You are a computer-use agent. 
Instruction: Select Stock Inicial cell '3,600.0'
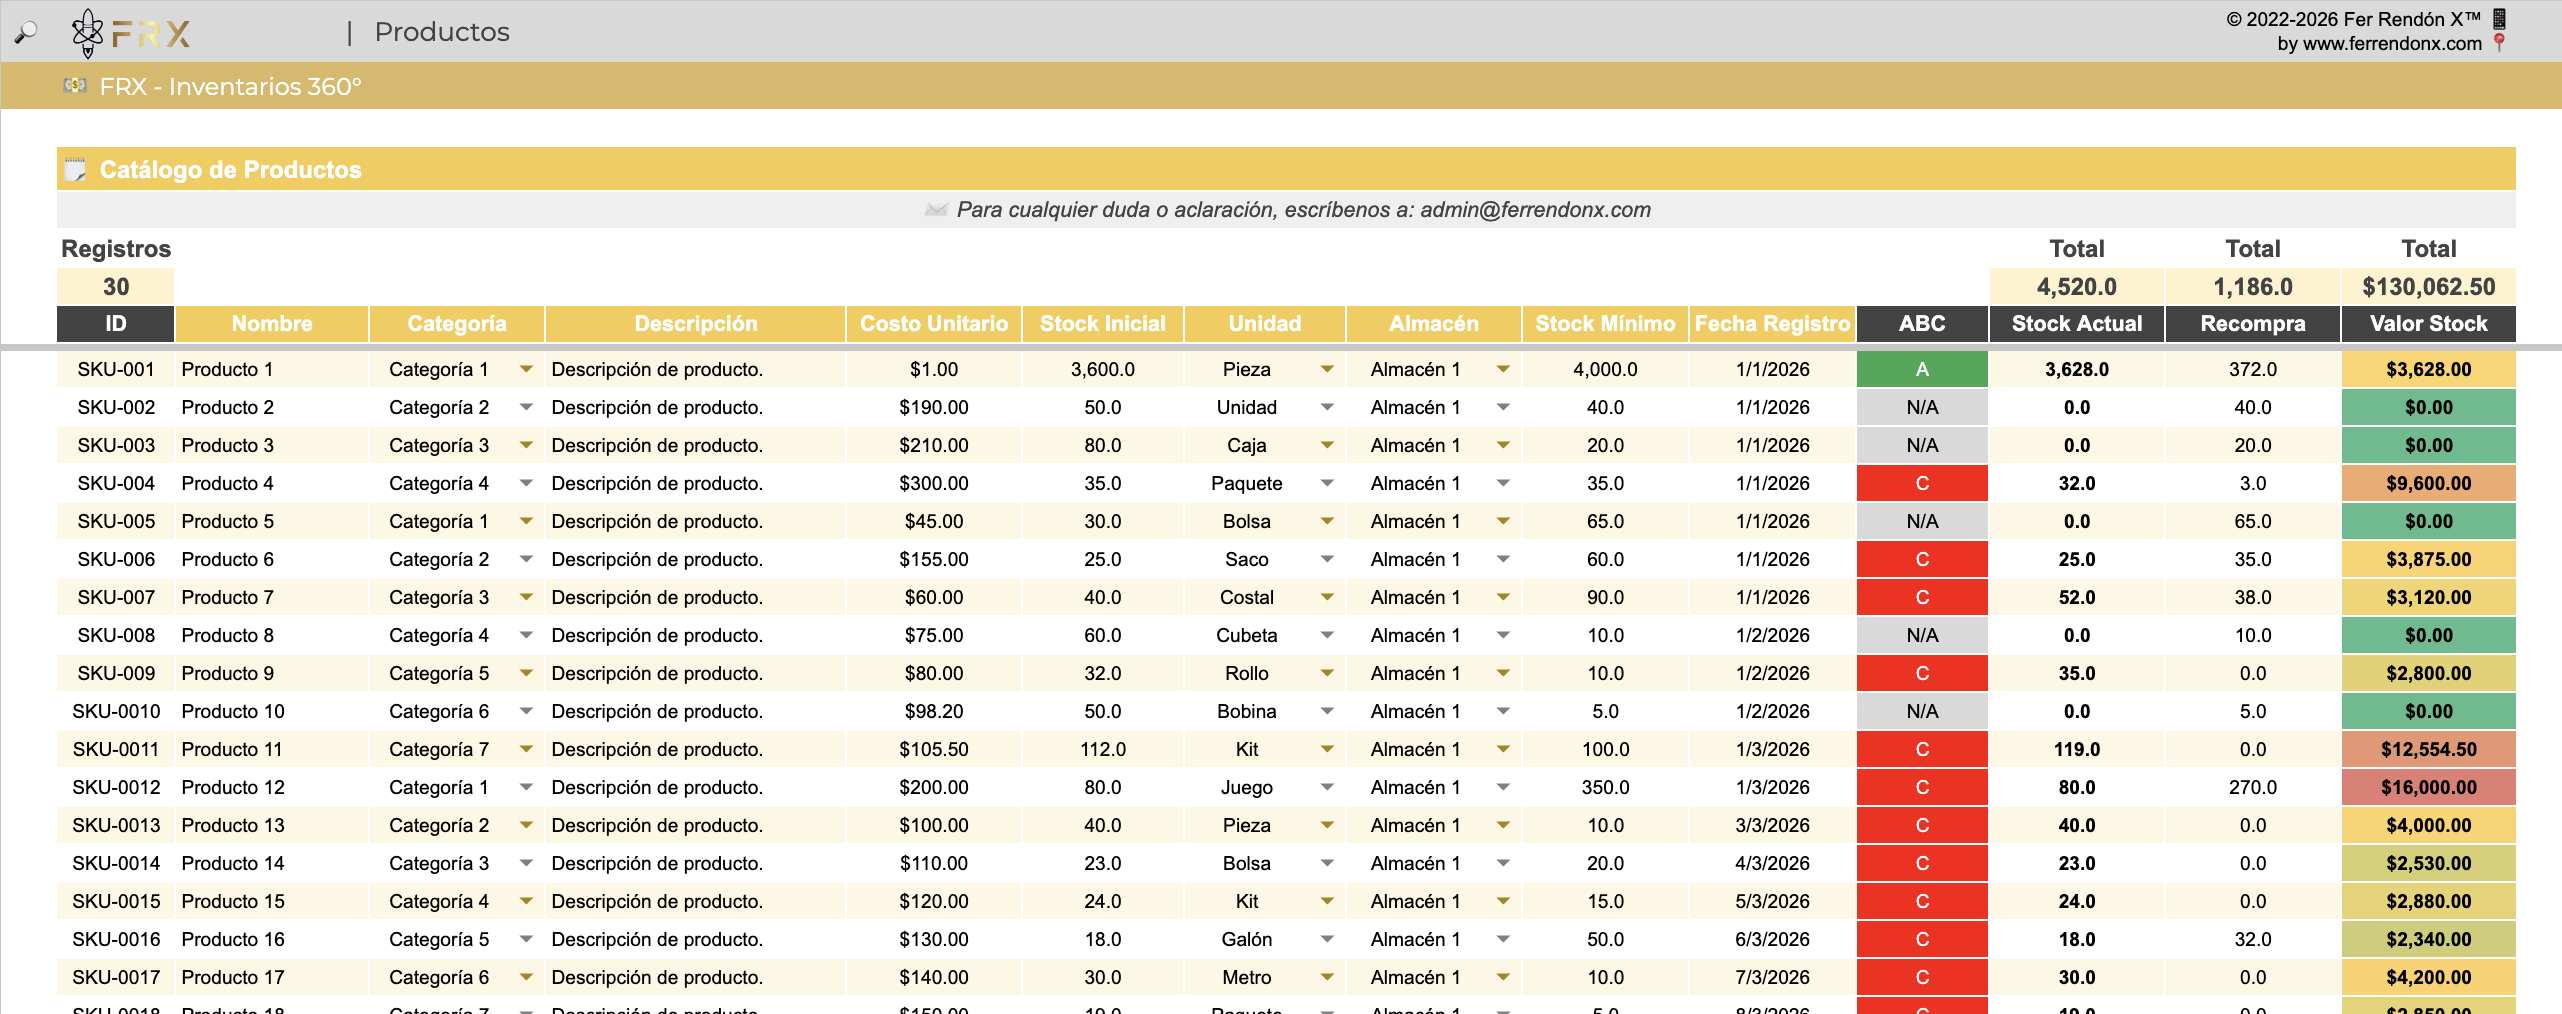click(1102, 369)
